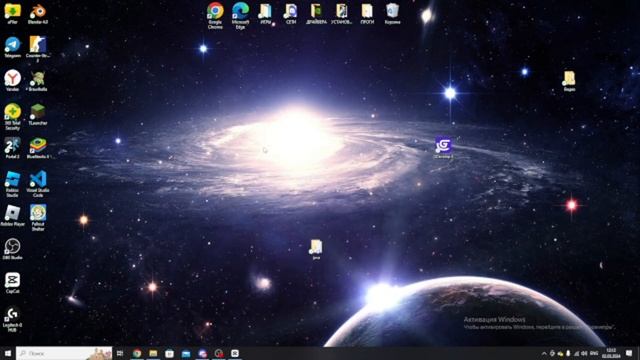Open Fallout Shelter desktop icon
This screenshot has height=360, width=640.
click(x=38, y=218)
